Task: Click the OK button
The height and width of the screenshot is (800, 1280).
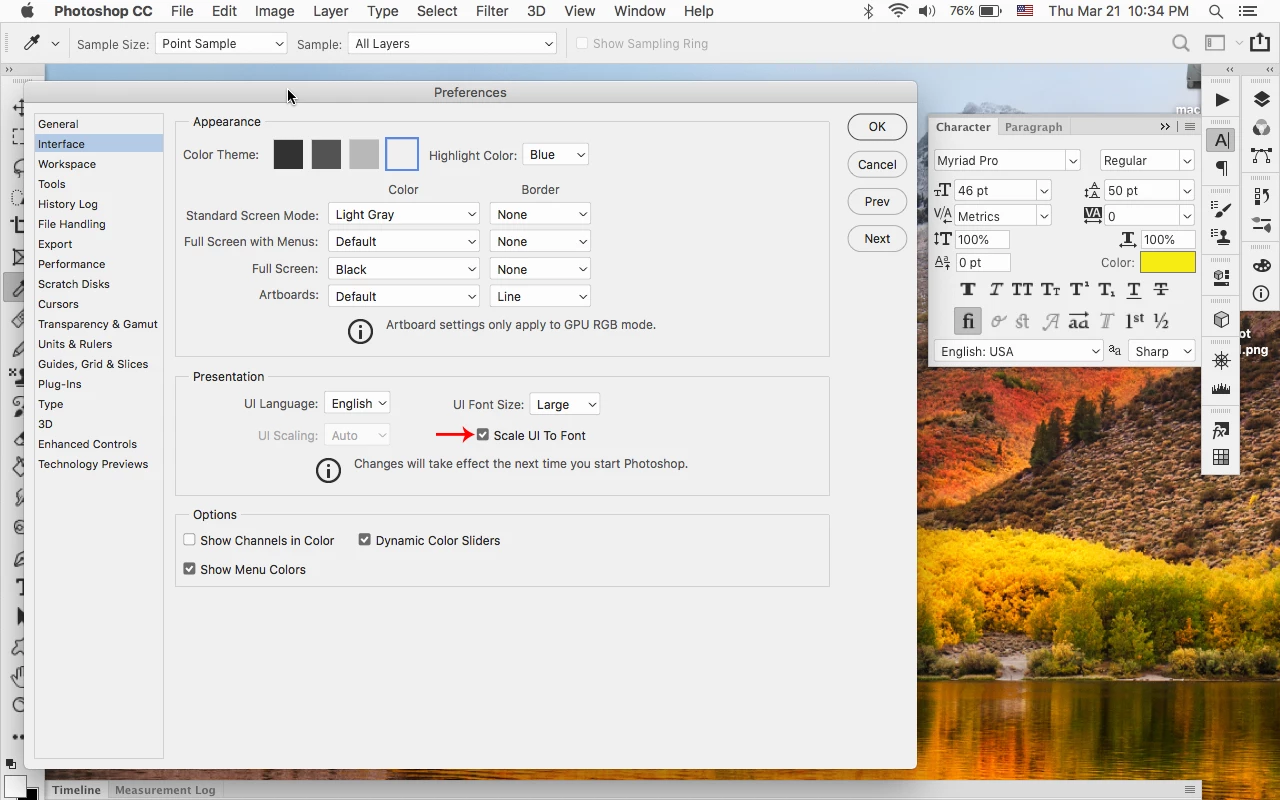Action: coord(877,127)
